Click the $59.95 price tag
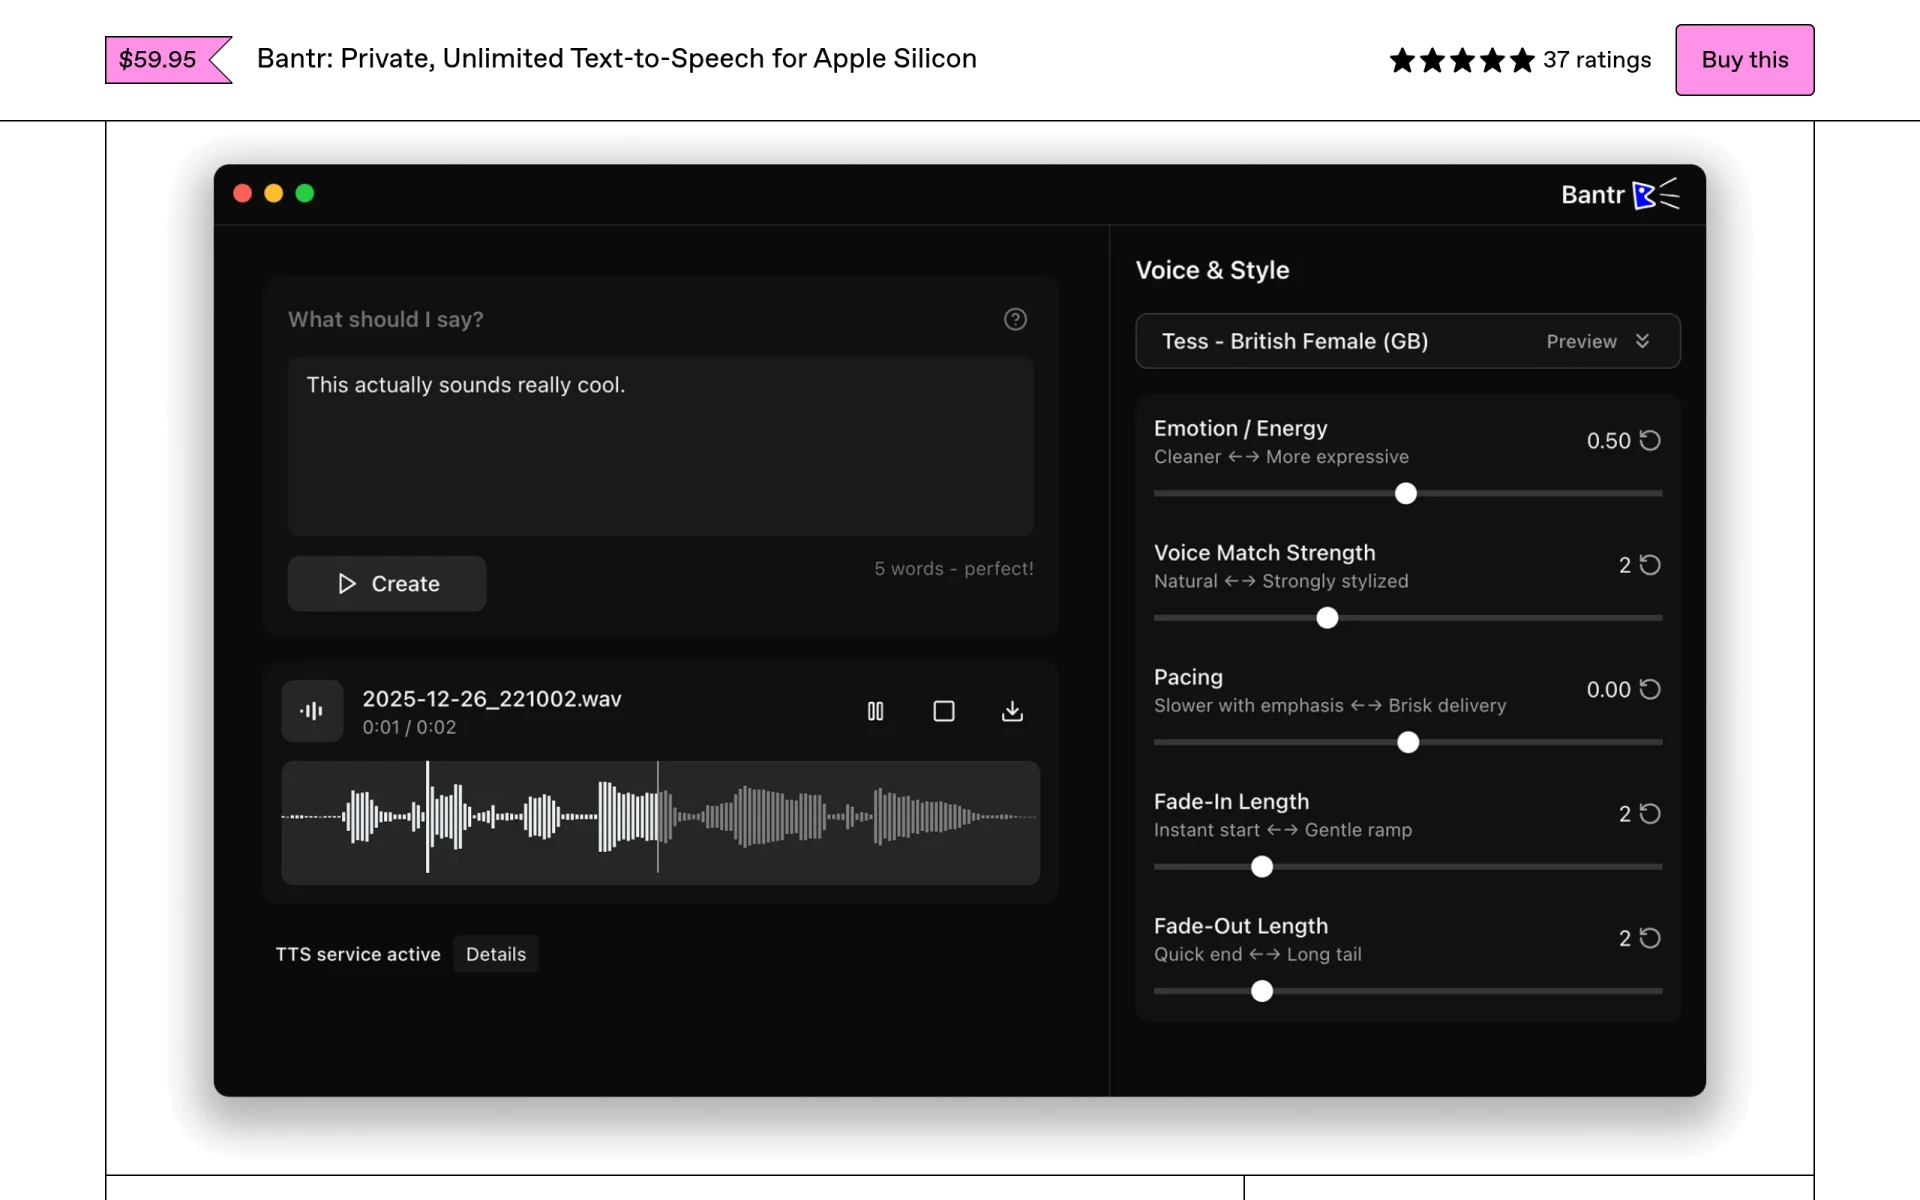The width and height of the screenshot is (1920, 1200). pyautogui.click(x=168, y=60)
